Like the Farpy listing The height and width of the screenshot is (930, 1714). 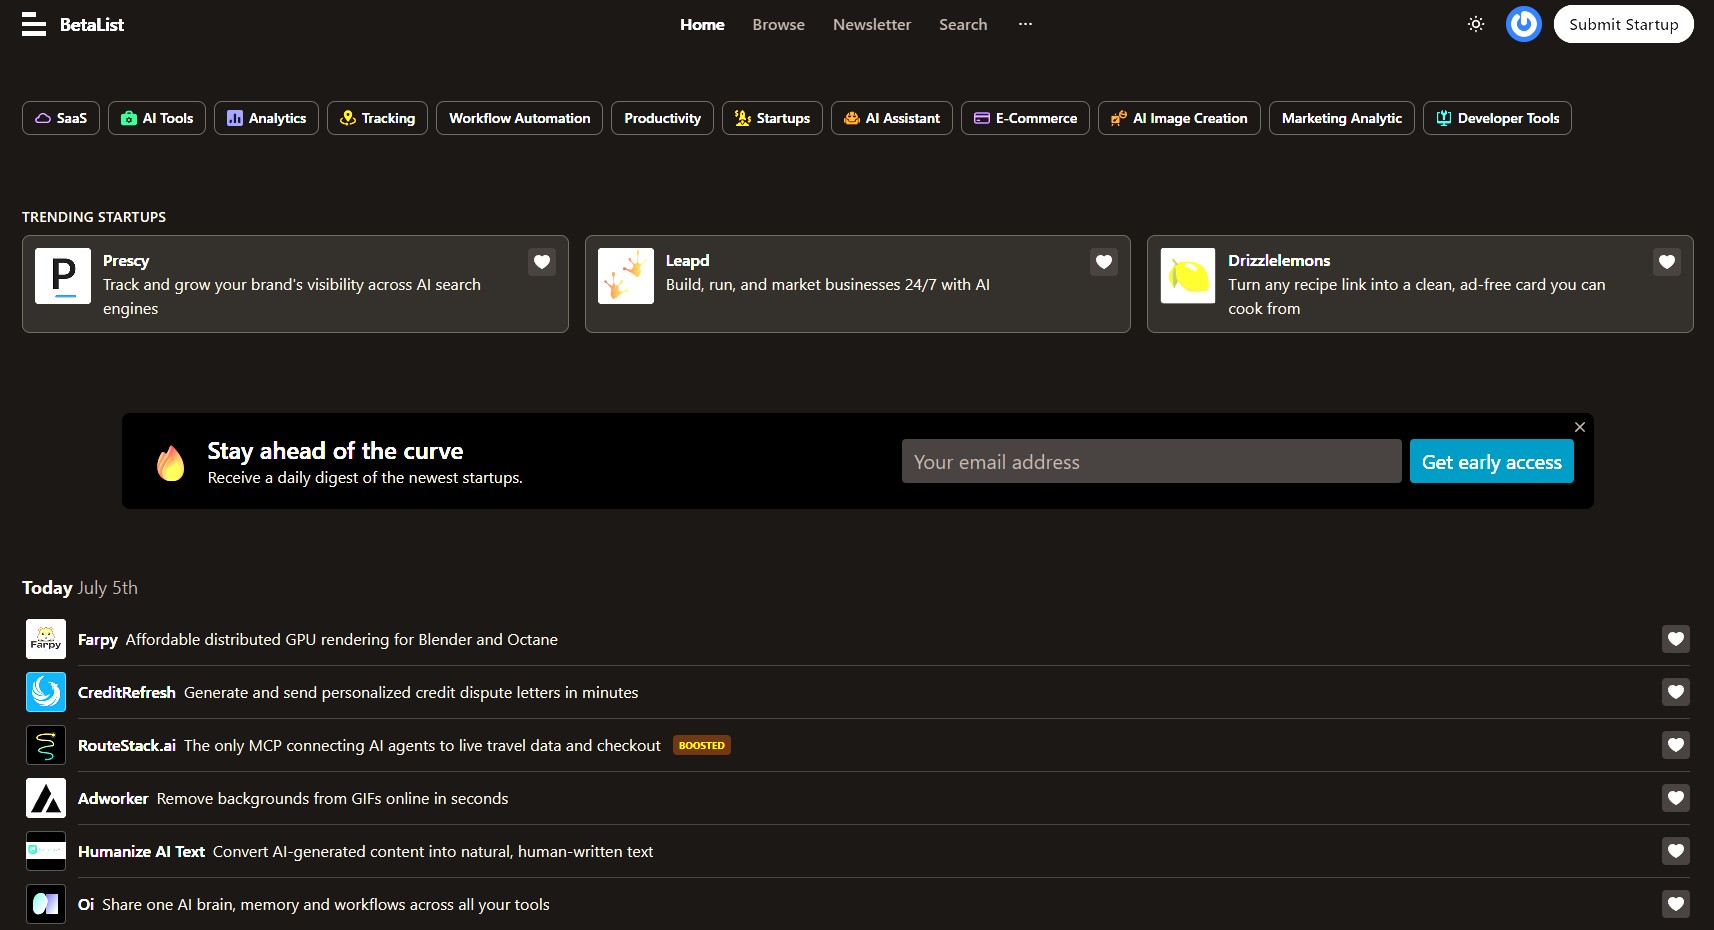tap(1676, 639)
